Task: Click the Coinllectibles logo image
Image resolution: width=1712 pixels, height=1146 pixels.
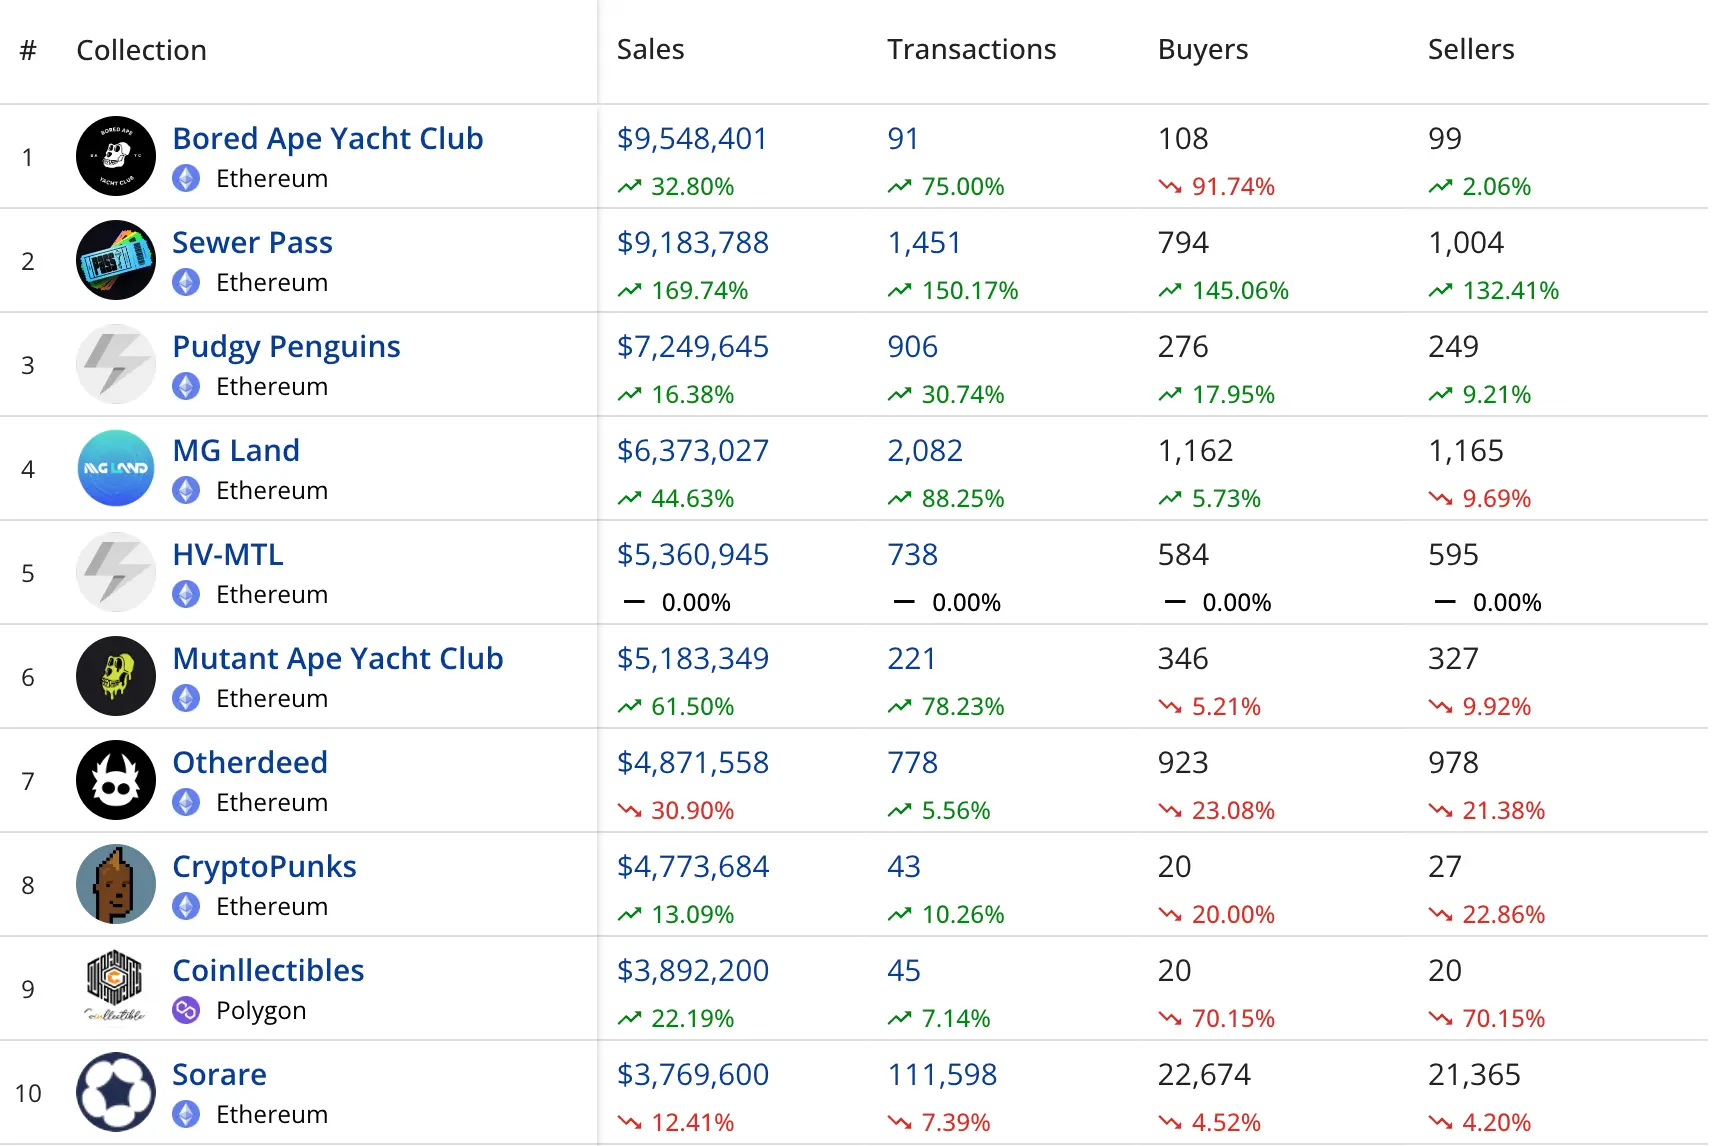Action: coord(116,988)
